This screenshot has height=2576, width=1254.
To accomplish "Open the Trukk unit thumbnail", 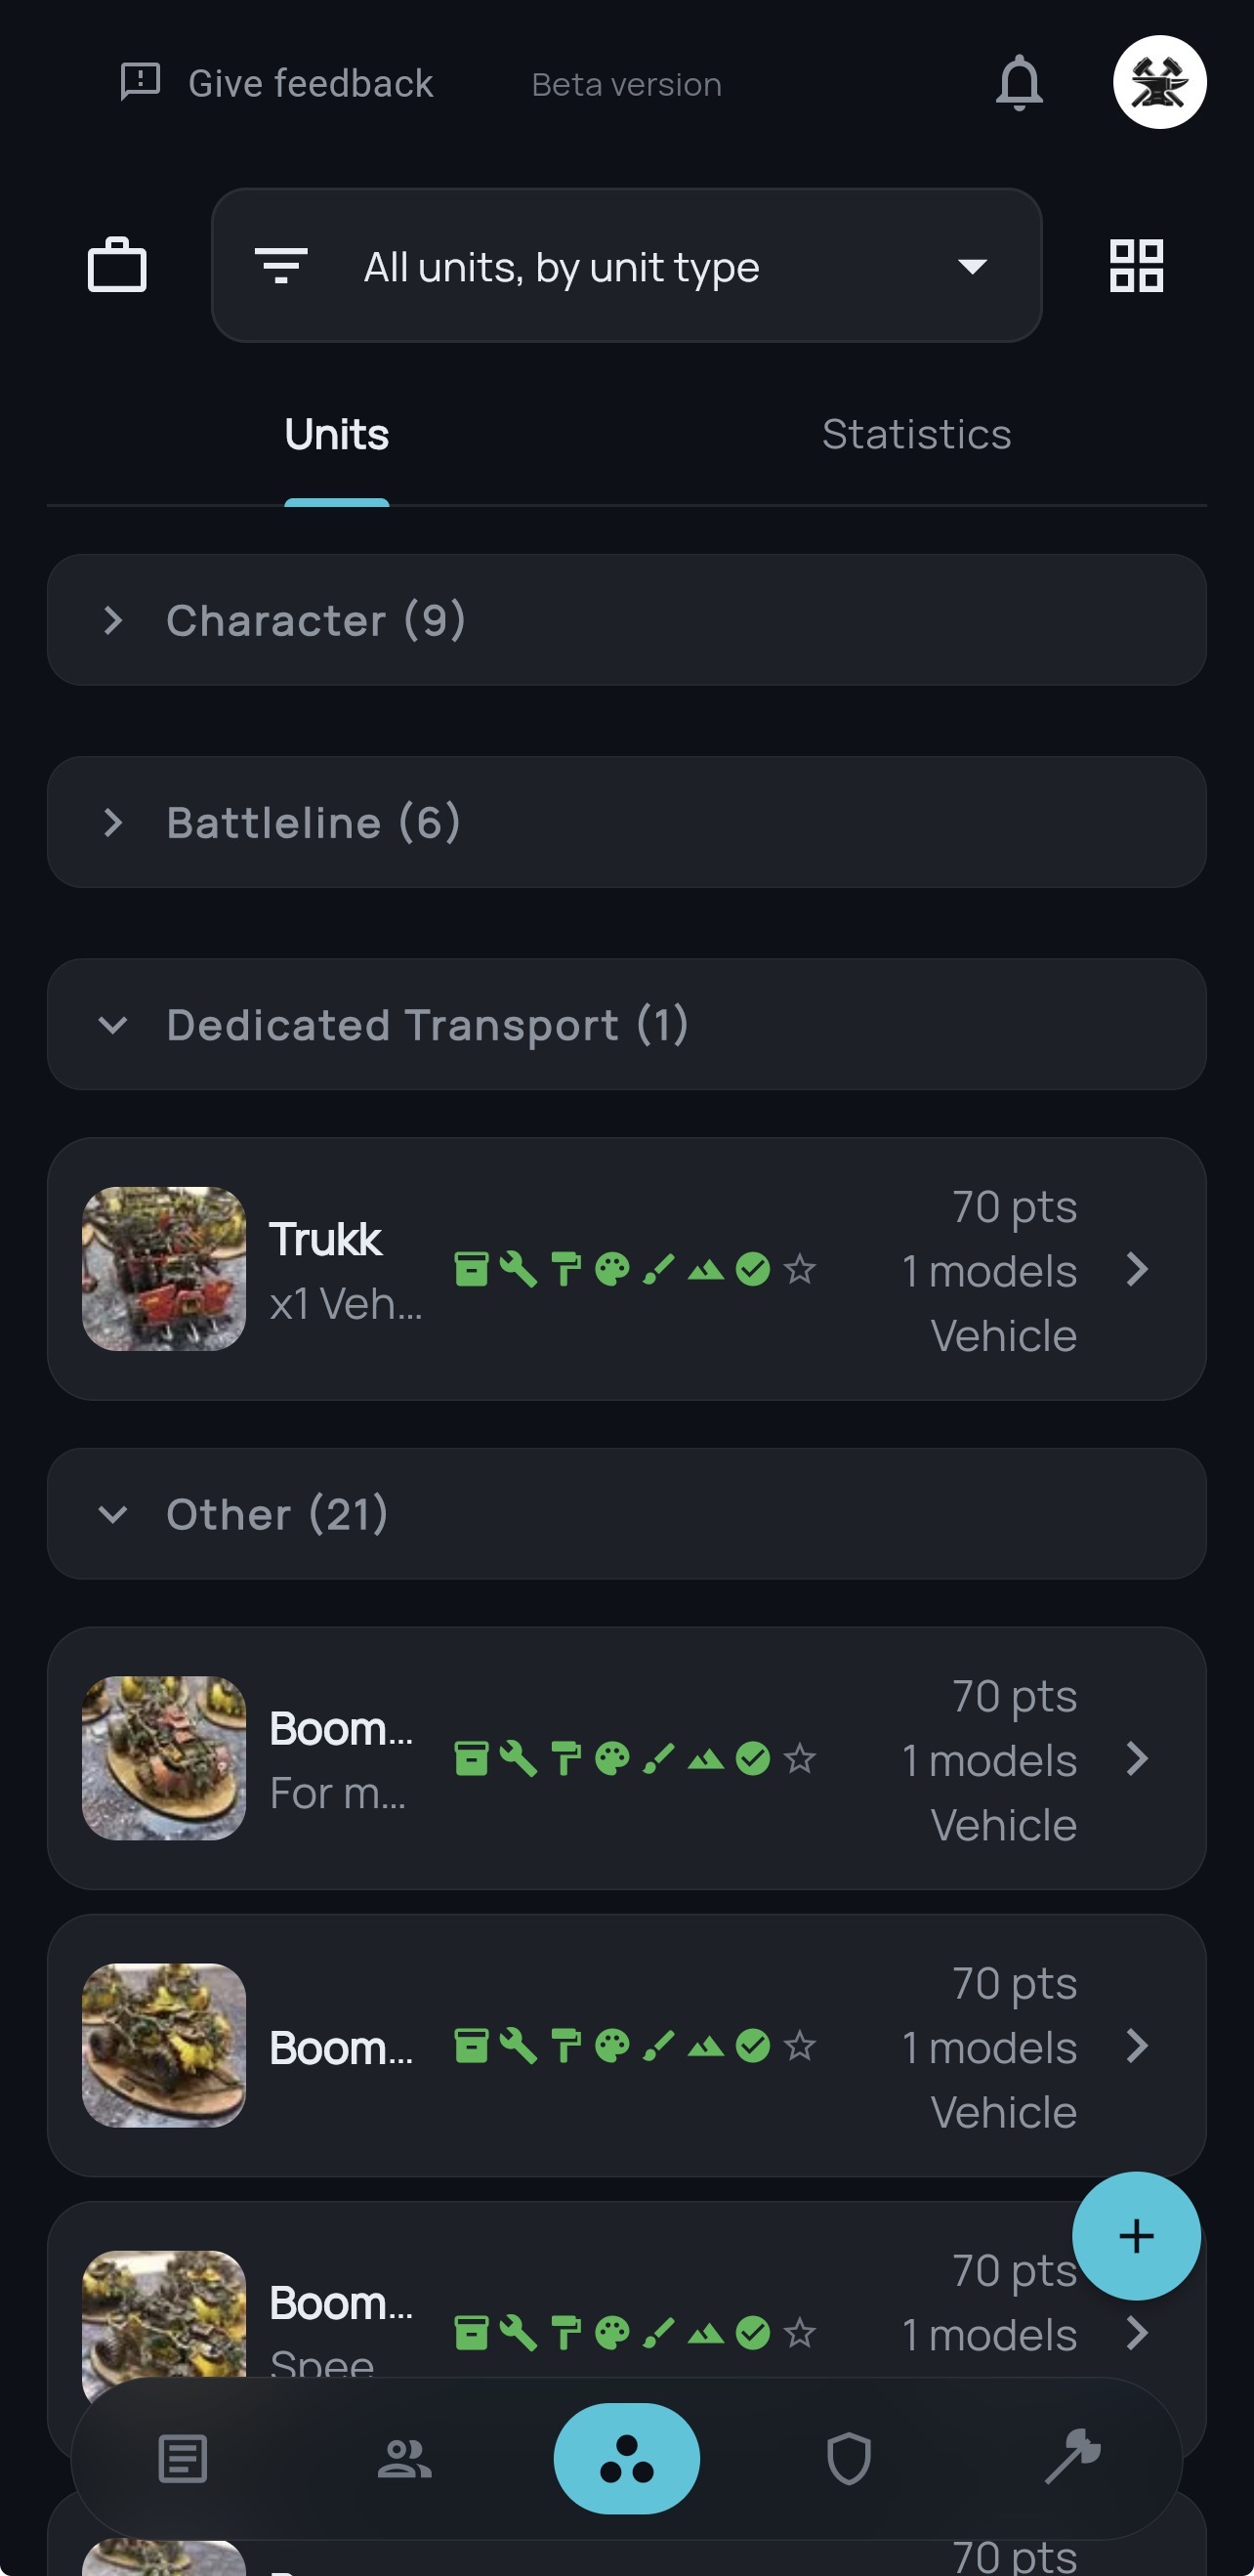I will 164,1268.
